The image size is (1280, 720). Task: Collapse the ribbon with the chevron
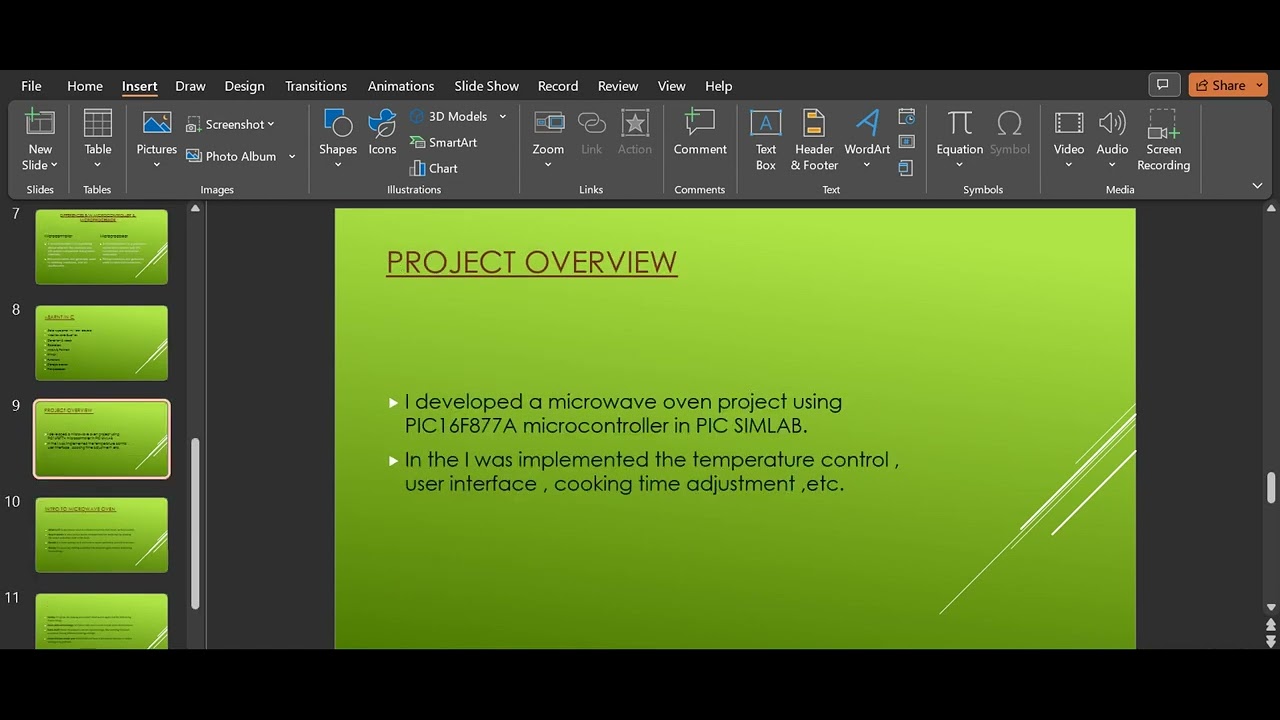[1257, 185]
